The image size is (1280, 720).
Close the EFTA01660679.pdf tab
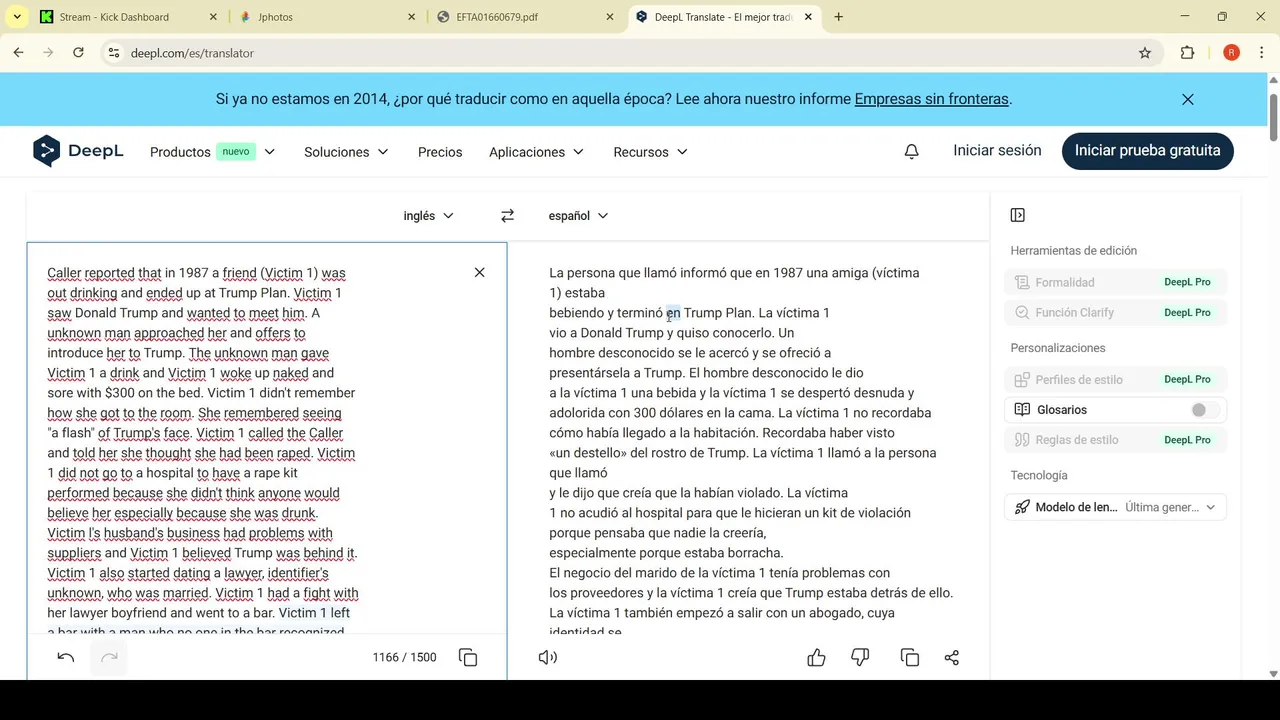click(x=610, y=17)
